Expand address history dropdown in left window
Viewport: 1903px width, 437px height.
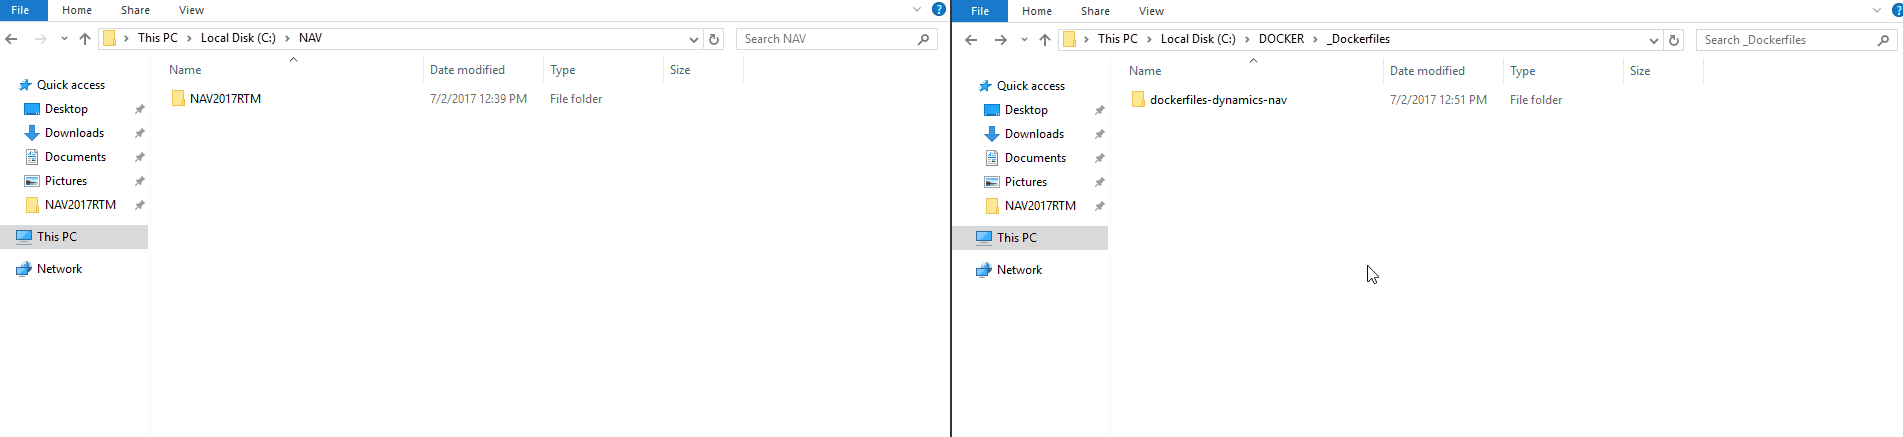click(694, 39)
